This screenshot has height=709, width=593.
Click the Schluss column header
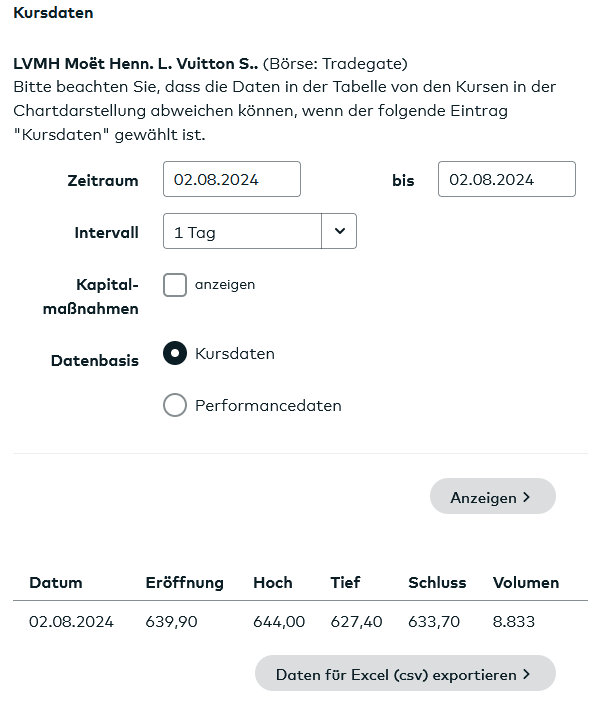(x=437, y=582)
